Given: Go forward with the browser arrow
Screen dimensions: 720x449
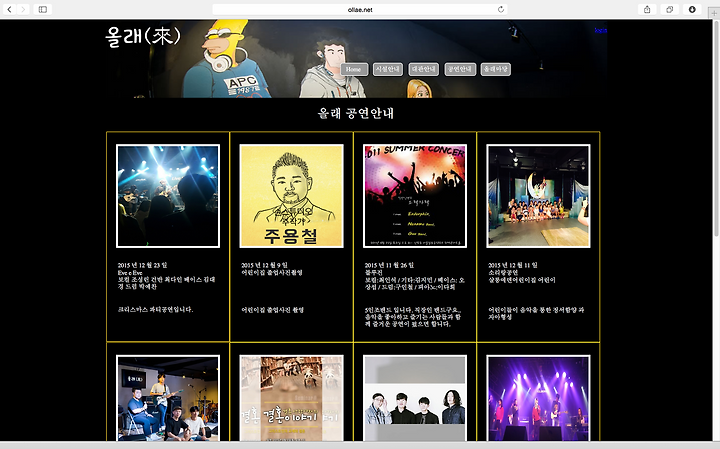Looking at the screenshot, I should (23, 9).
